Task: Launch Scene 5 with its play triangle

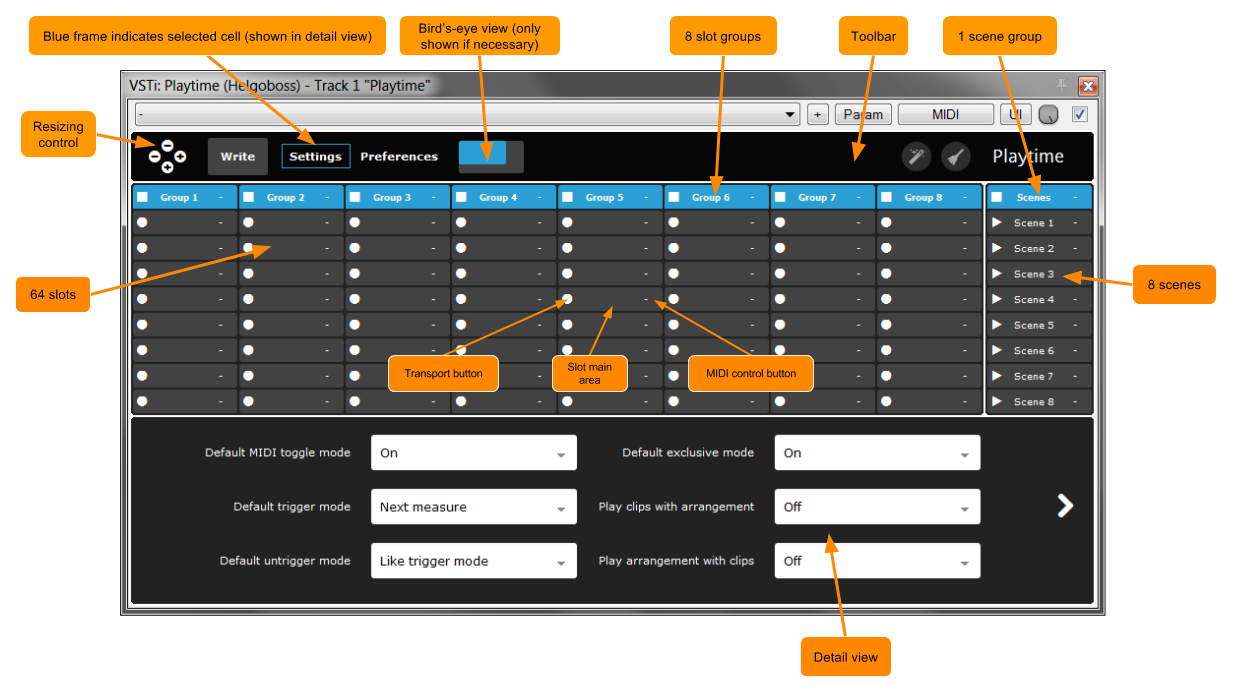Action: click(x=997, y=325)
